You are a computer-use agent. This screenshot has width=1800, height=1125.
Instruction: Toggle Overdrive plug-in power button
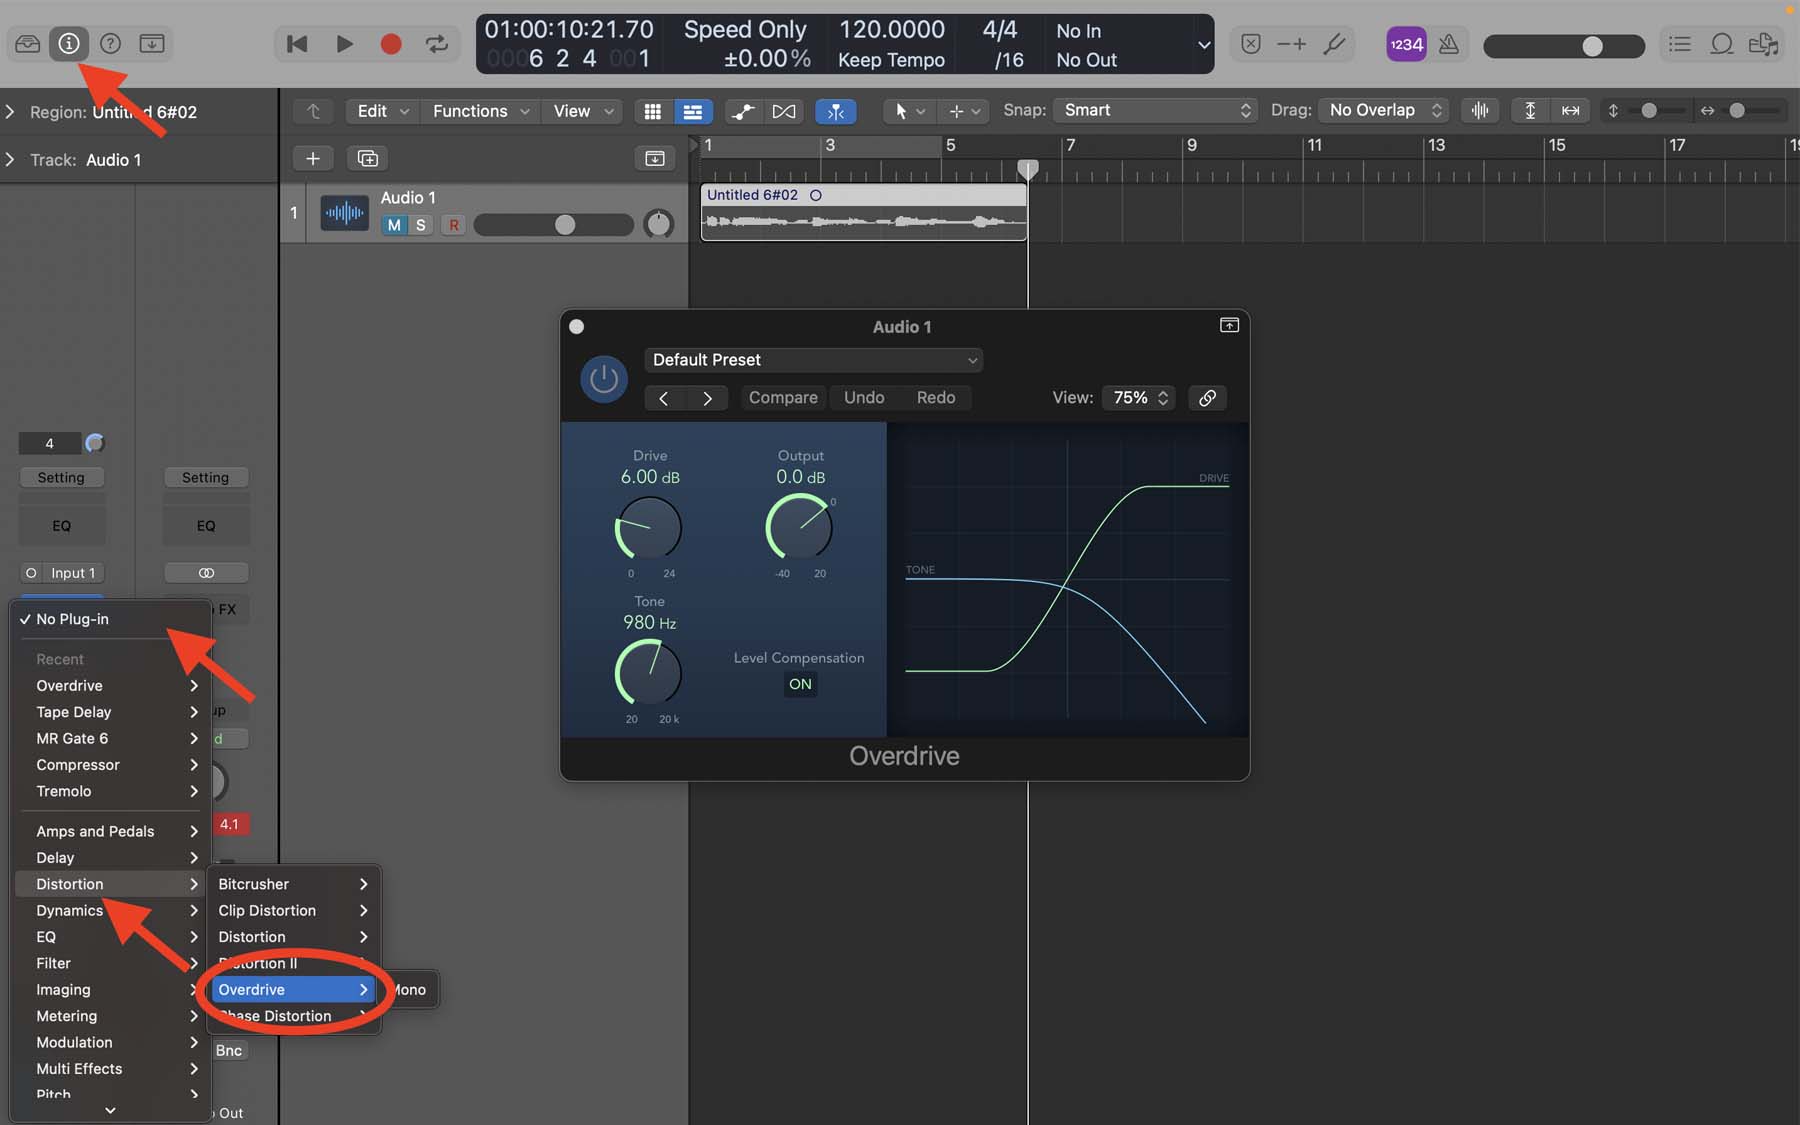pos(604,379)
